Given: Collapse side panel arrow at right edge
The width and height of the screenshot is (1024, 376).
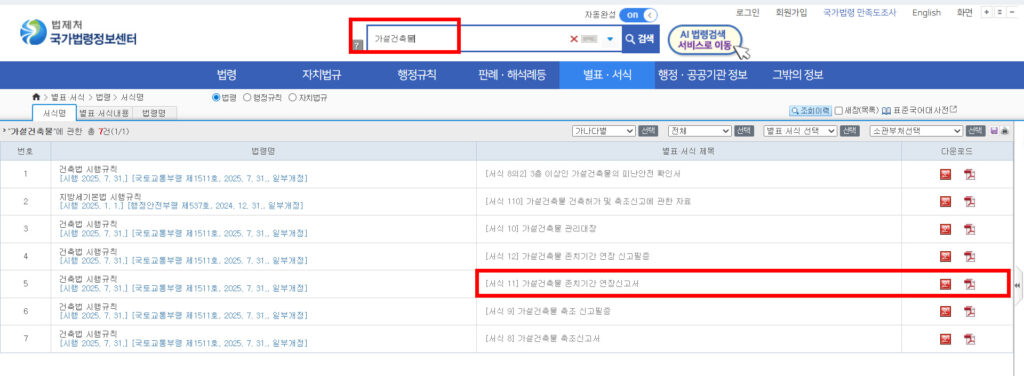Looking at the screenshot, I should click(x=1017, y=285).
